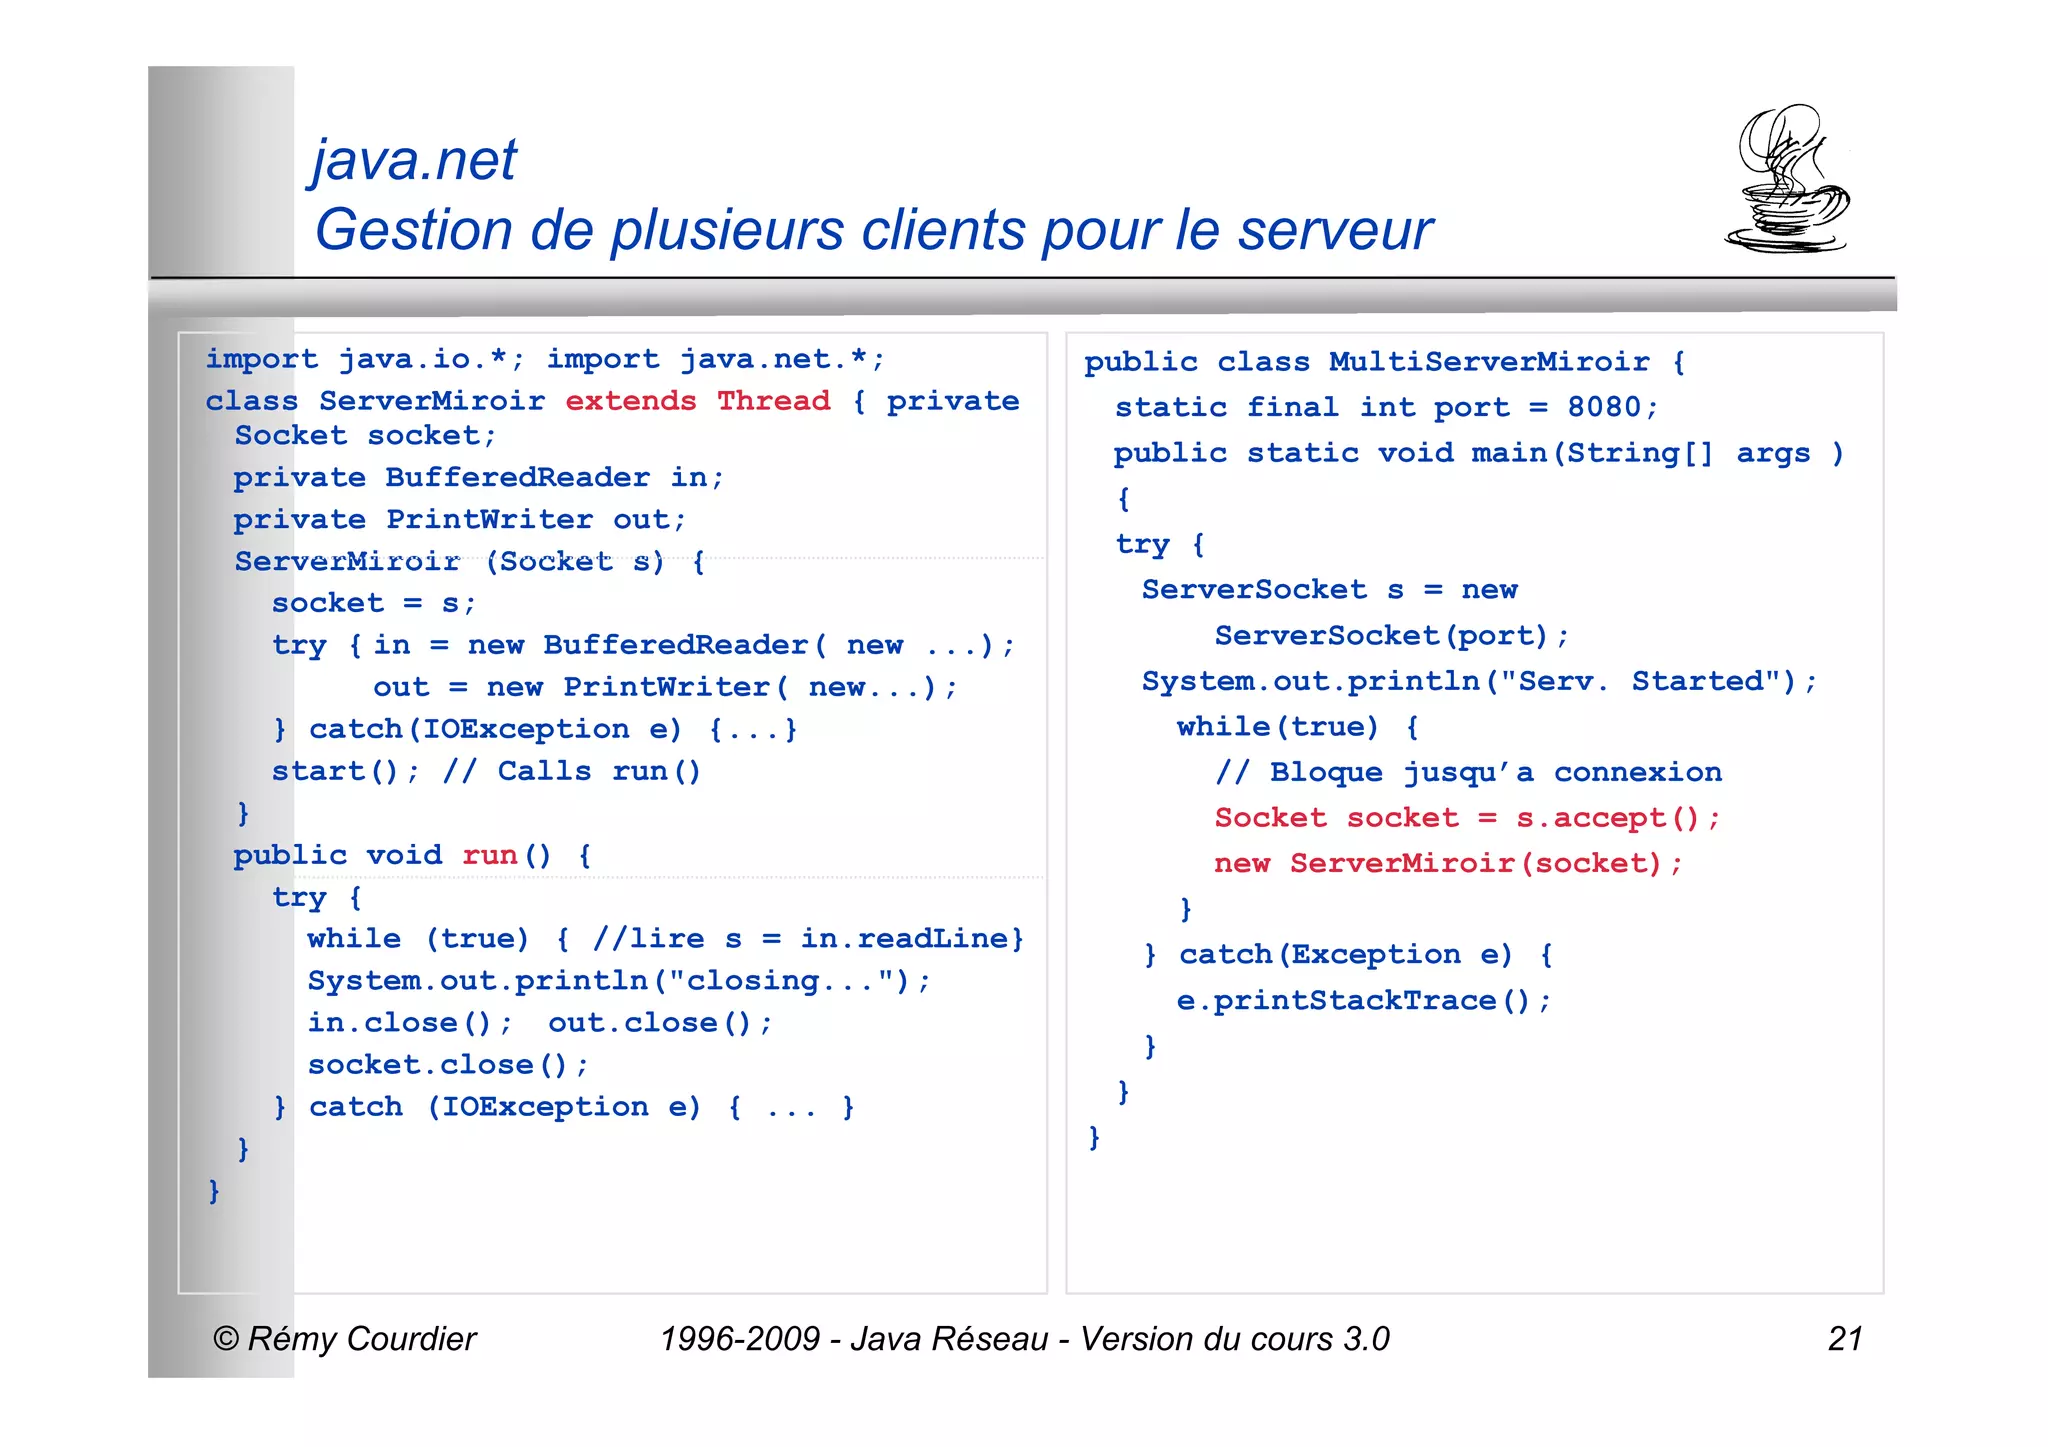The width and height of the screenshot is (2048, 1447).
Task: Click the subtitle 'Gestion de plusieurs clients pour le serveur'
Action: 873,231
